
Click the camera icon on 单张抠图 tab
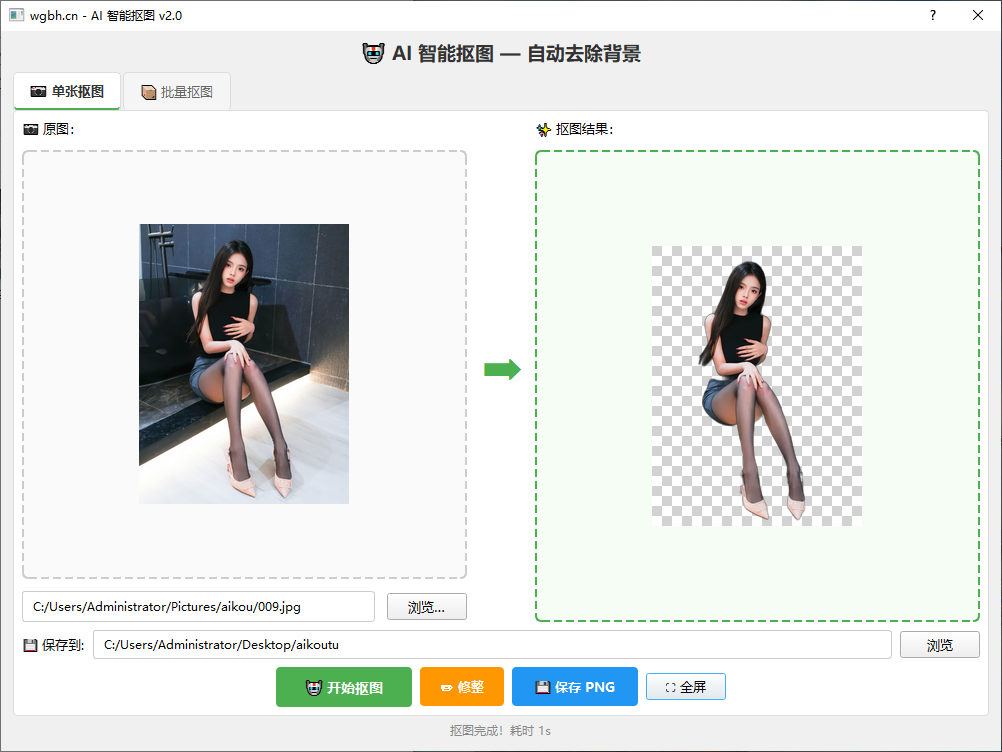click(x=38, y=92)
